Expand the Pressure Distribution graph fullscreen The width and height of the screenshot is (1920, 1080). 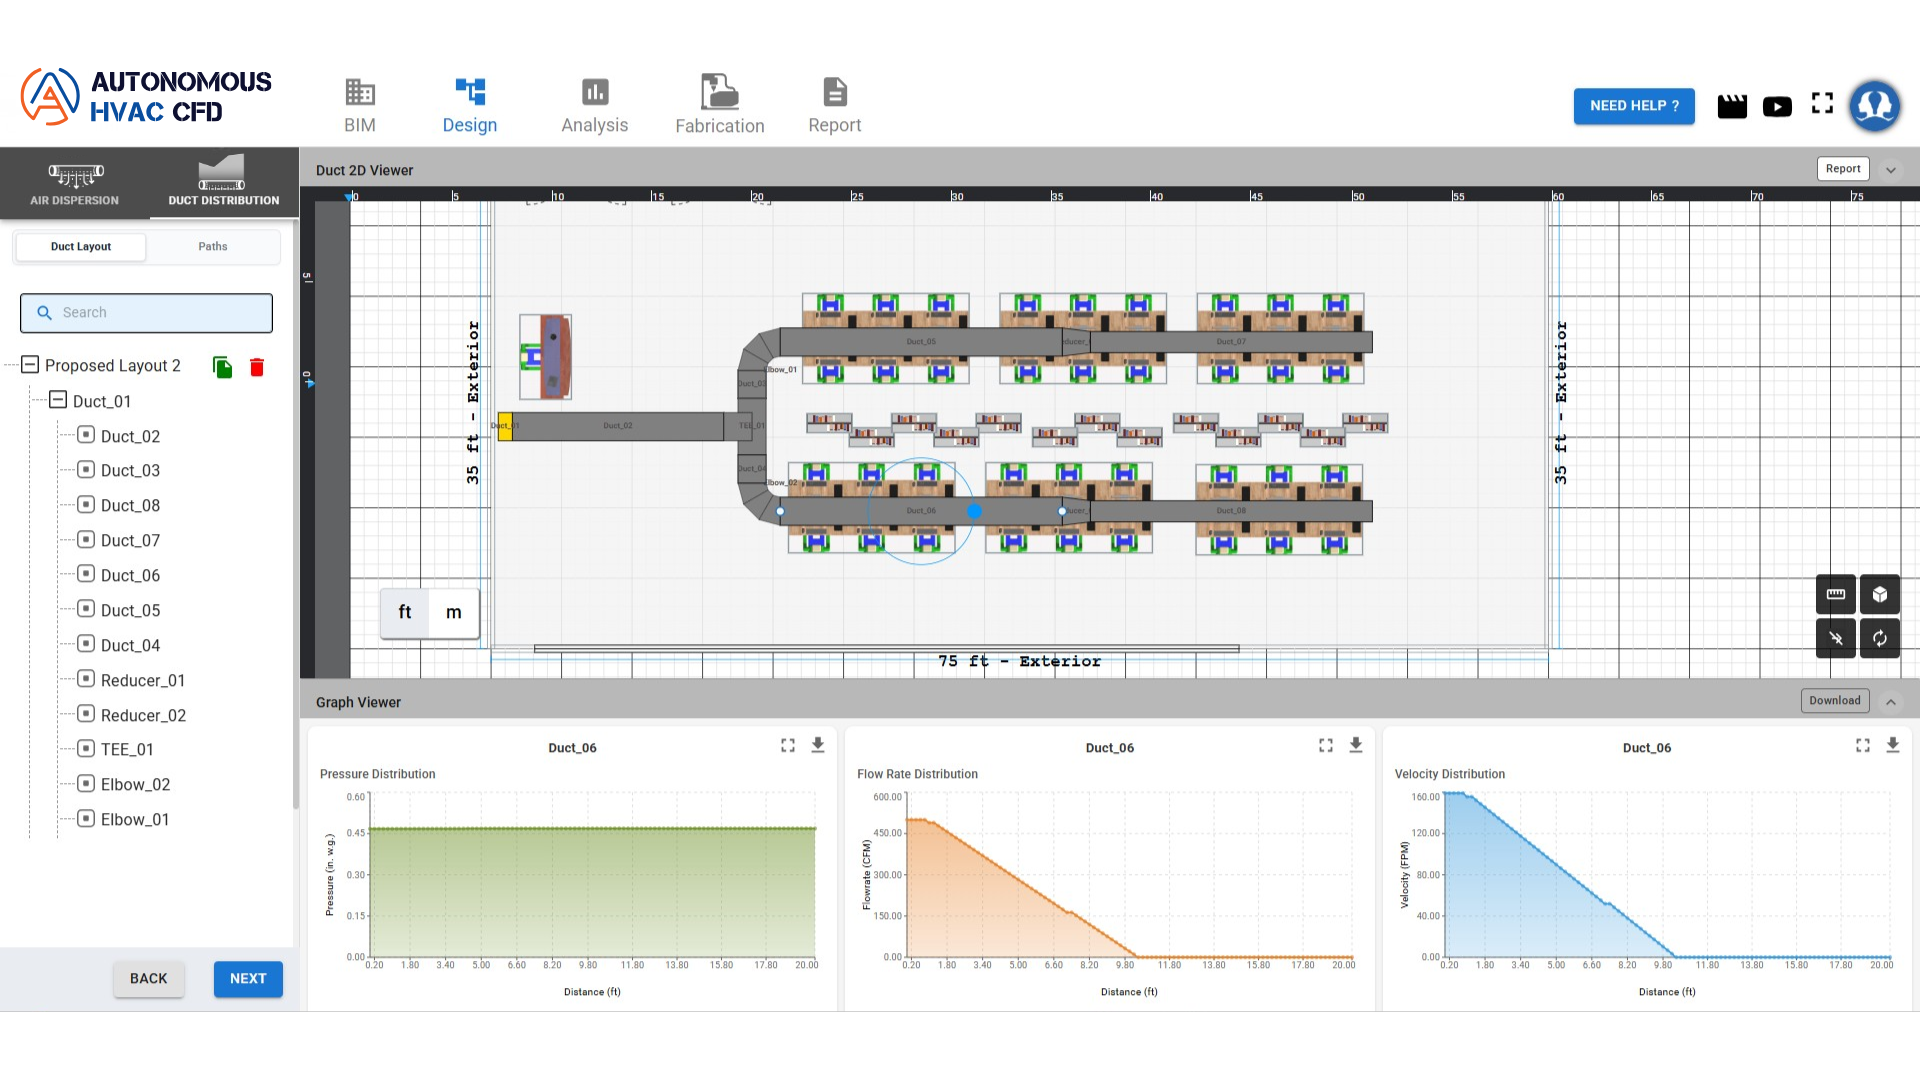tap(788, 745)
